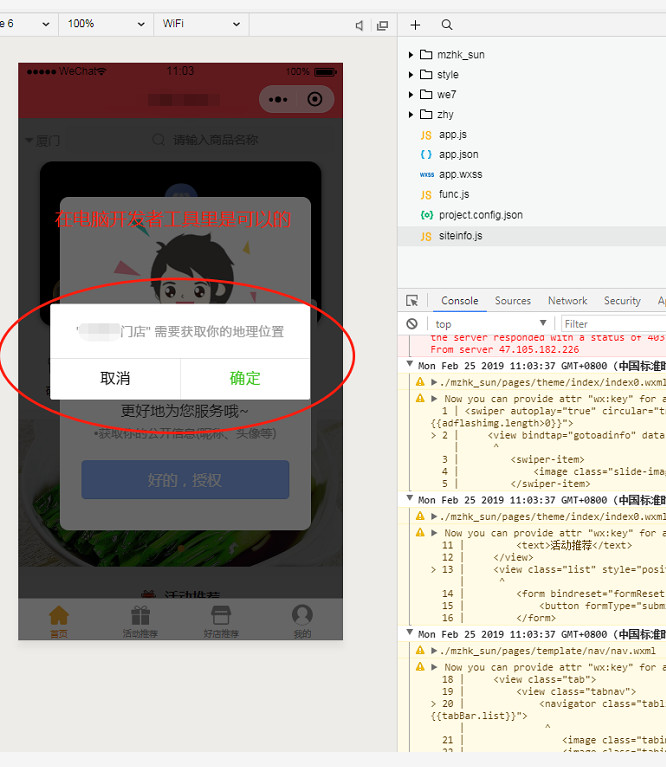Image resolution: width=666 pixels, height=767 pixels.
Task: Click the detach simulator window icon
Action: click(x=382, y=25)
